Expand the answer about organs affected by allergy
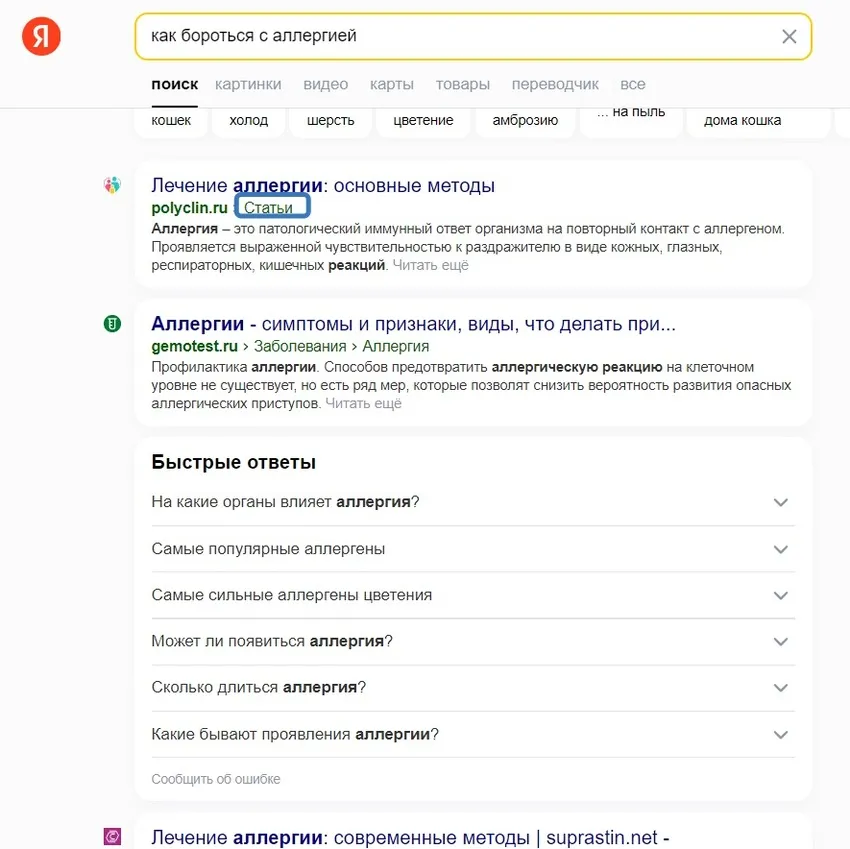The height and width of the screenshot is (849, 850). tap(780, 502)
